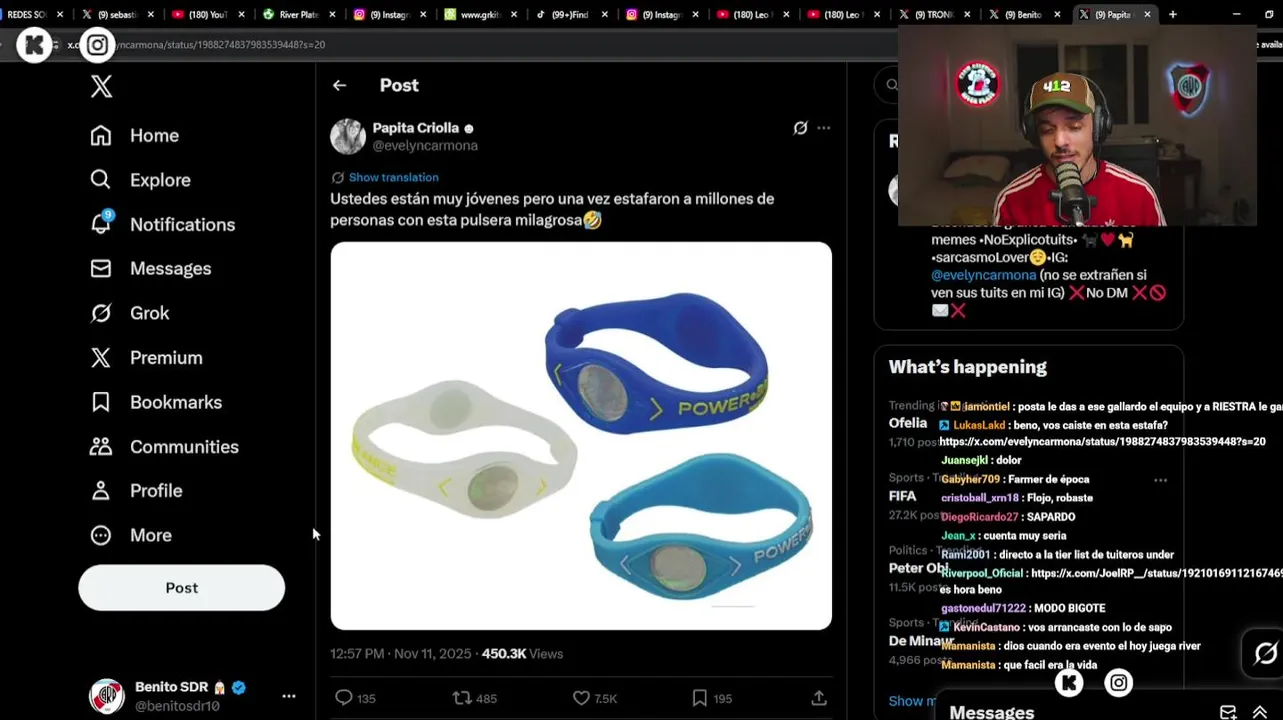Click Riverpool_Oficial's x.com chat link
1283x720 pixels.
(x=1156, y=574)
